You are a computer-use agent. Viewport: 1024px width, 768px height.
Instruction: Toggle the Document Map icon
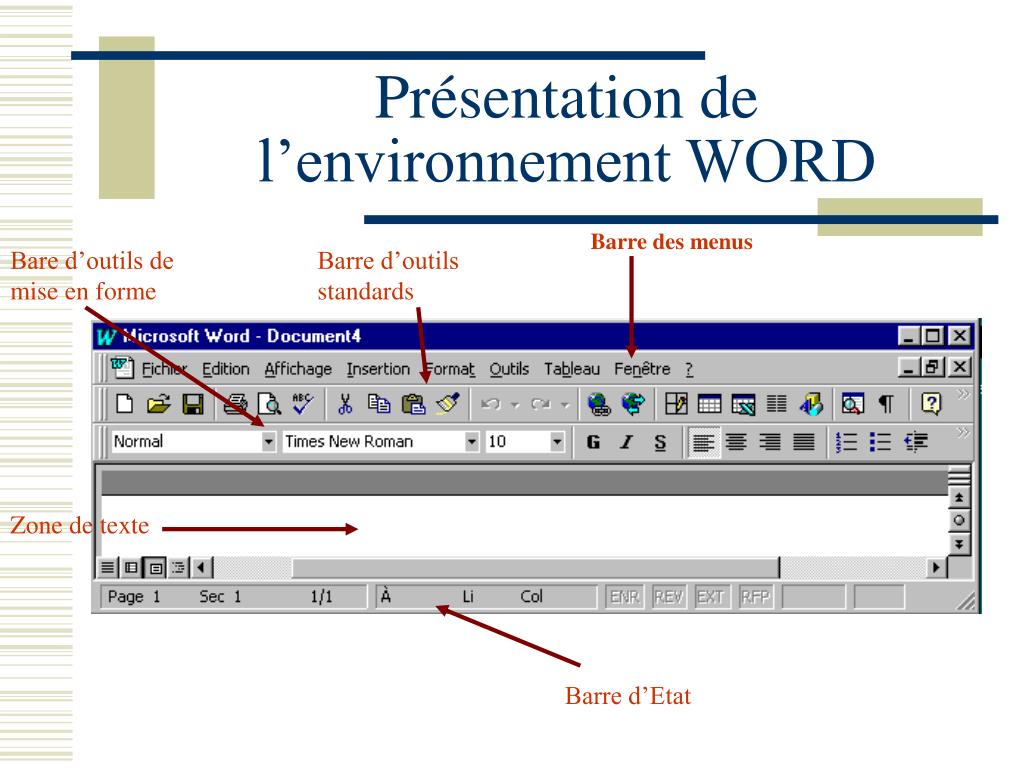(852, 404)
